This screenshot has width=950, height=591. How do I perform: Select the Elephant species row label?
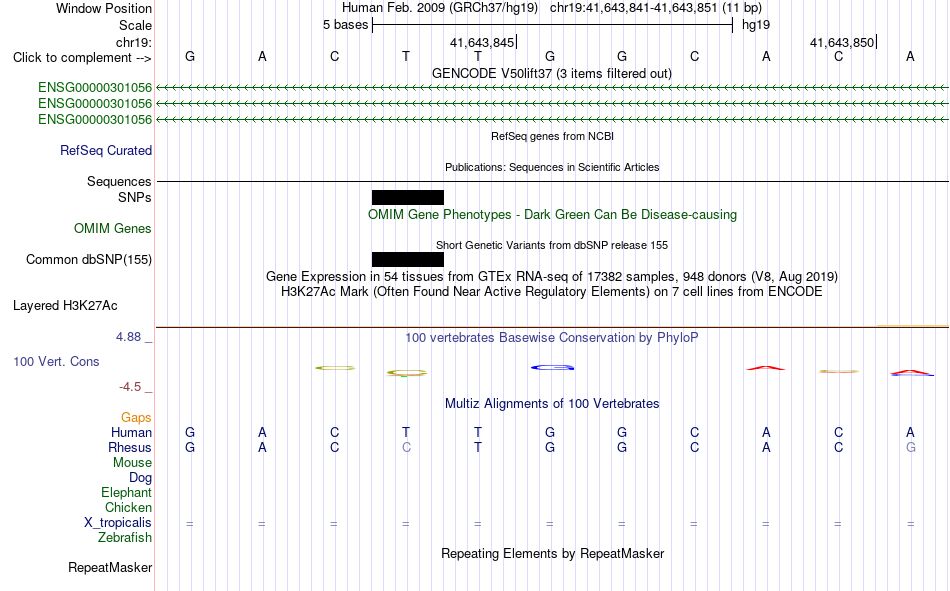(x=127, y=492)
